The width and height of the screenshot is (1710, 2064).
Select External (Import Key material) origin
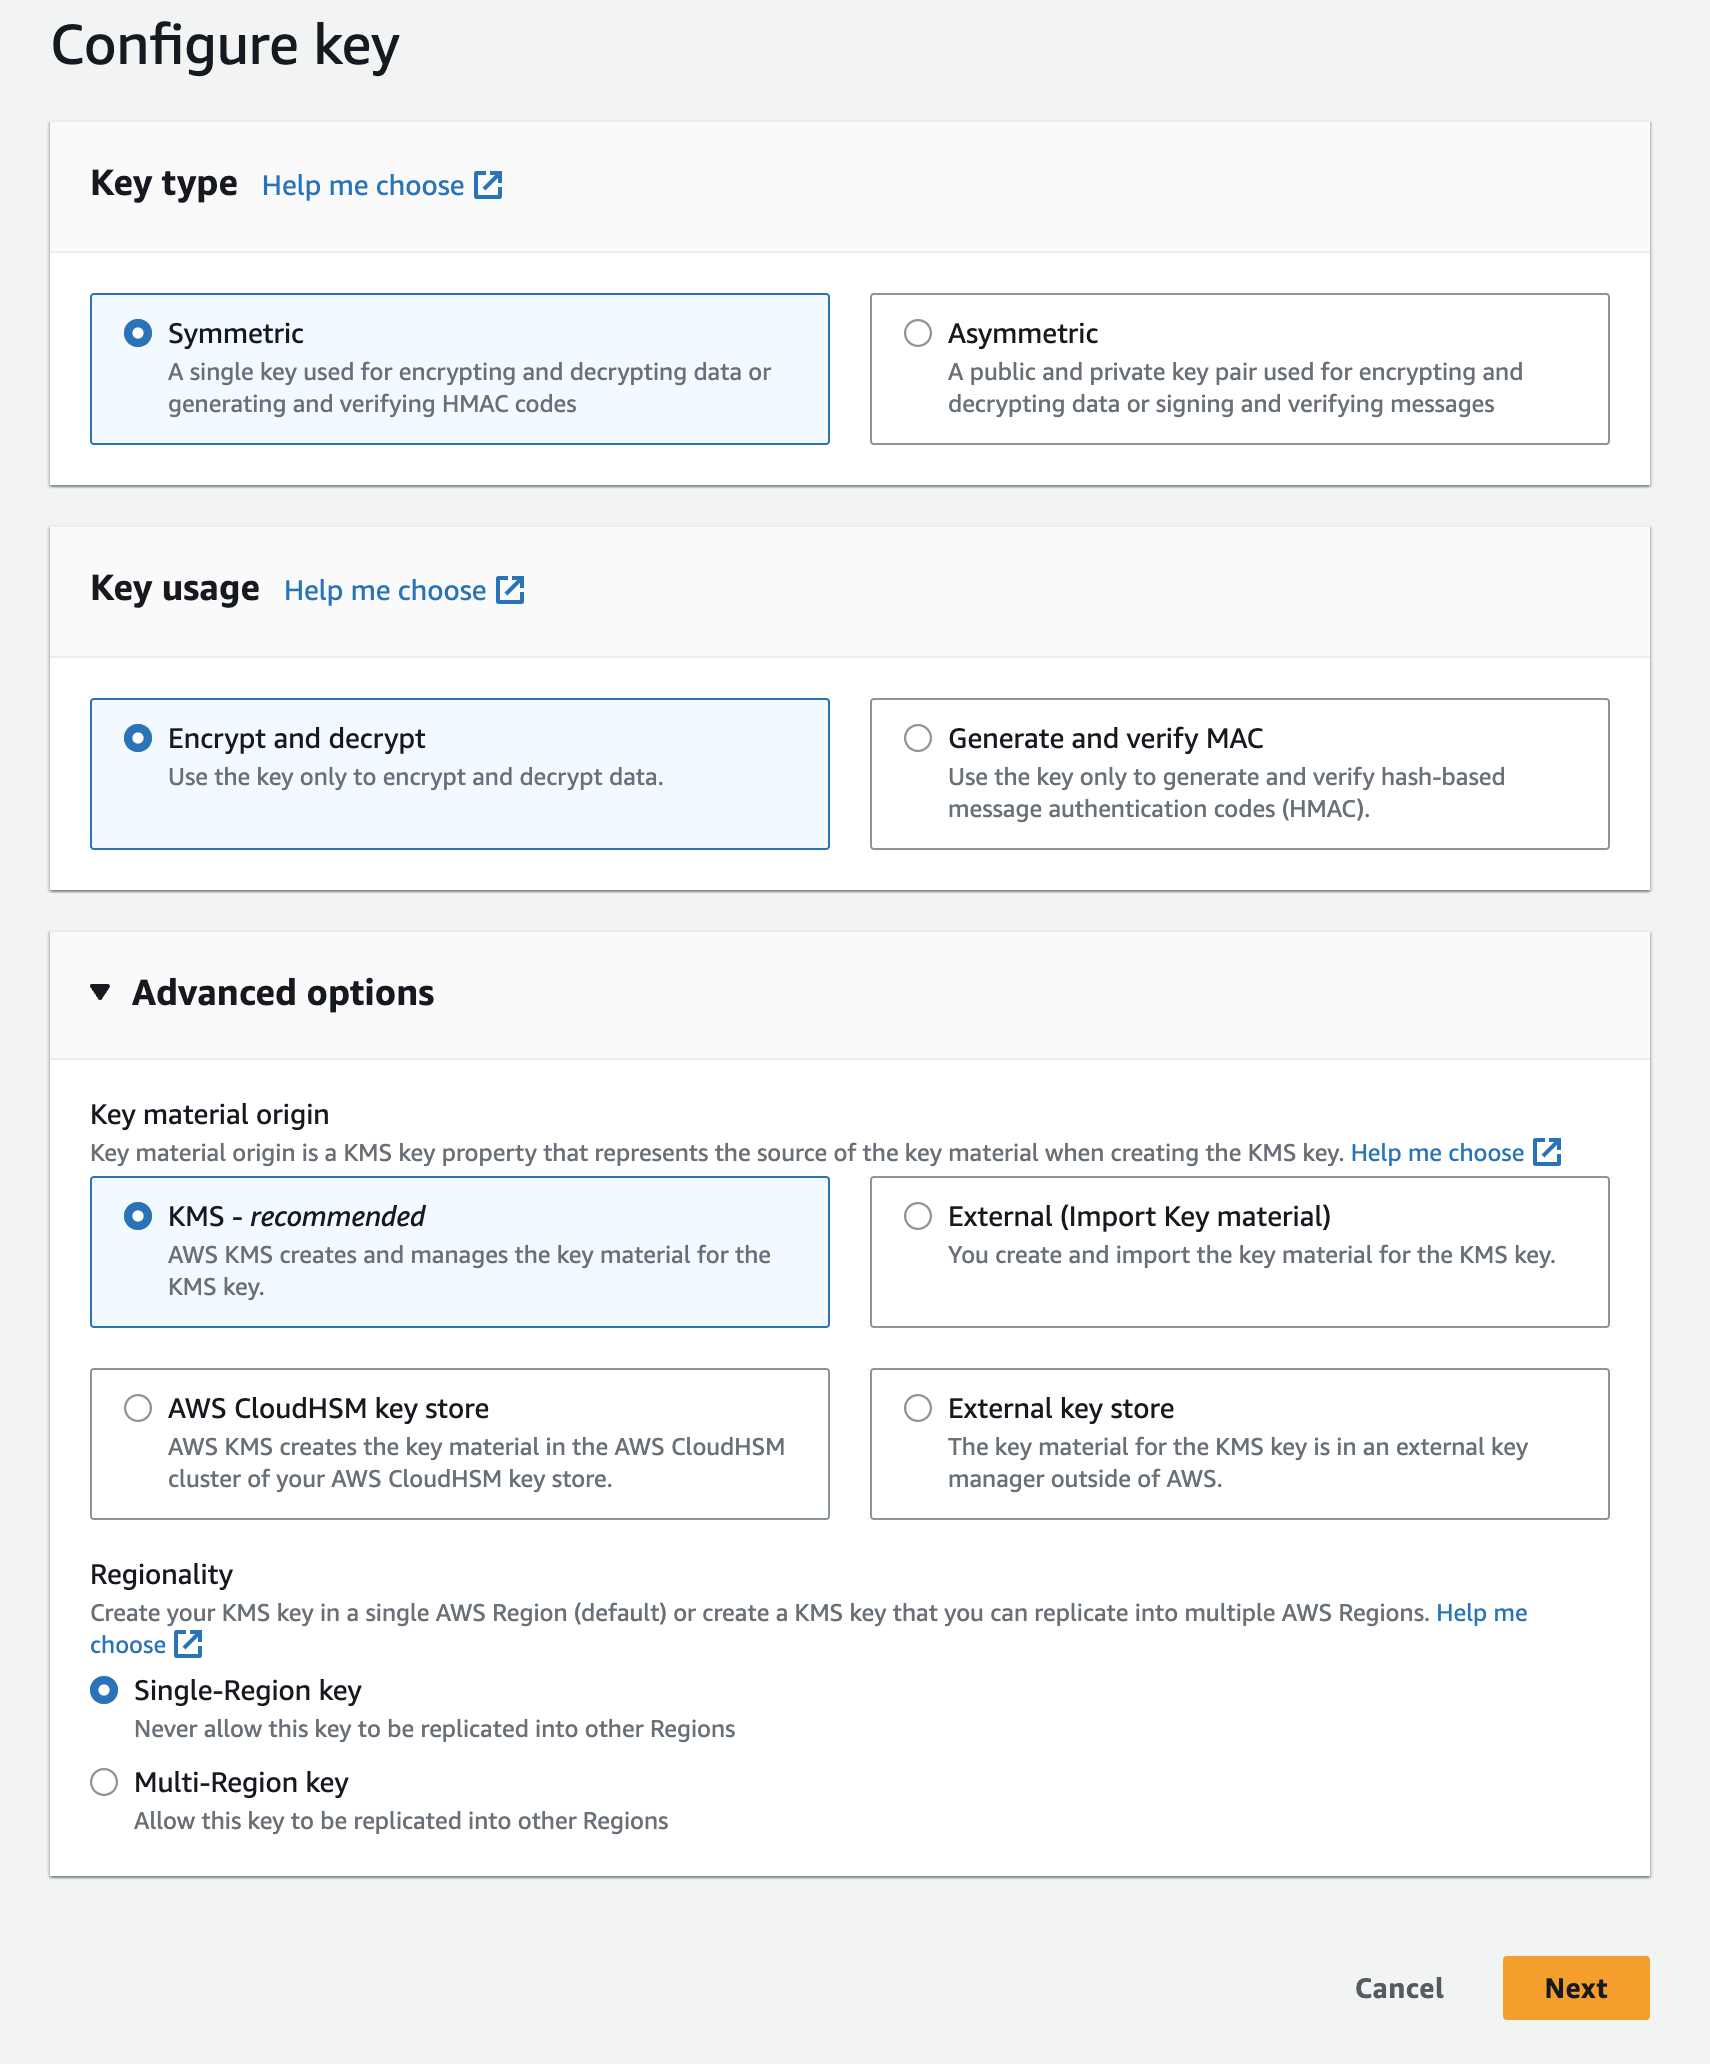918,1216
